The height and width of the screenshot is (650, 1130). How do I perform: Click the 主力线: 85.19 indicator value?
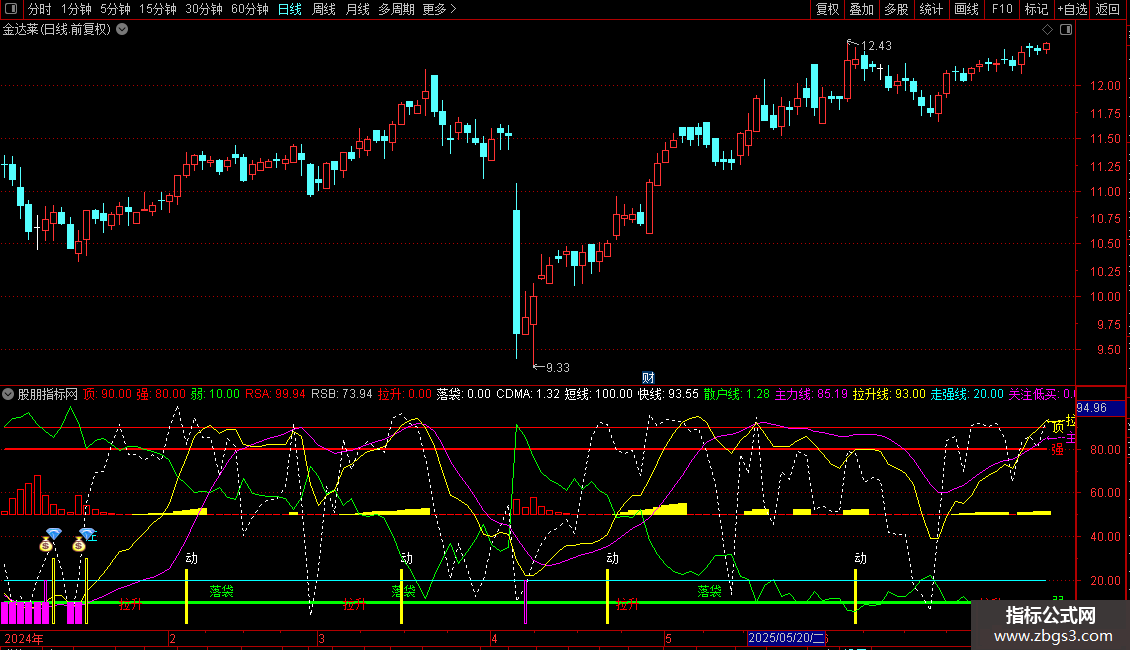[x=811, y=394]
